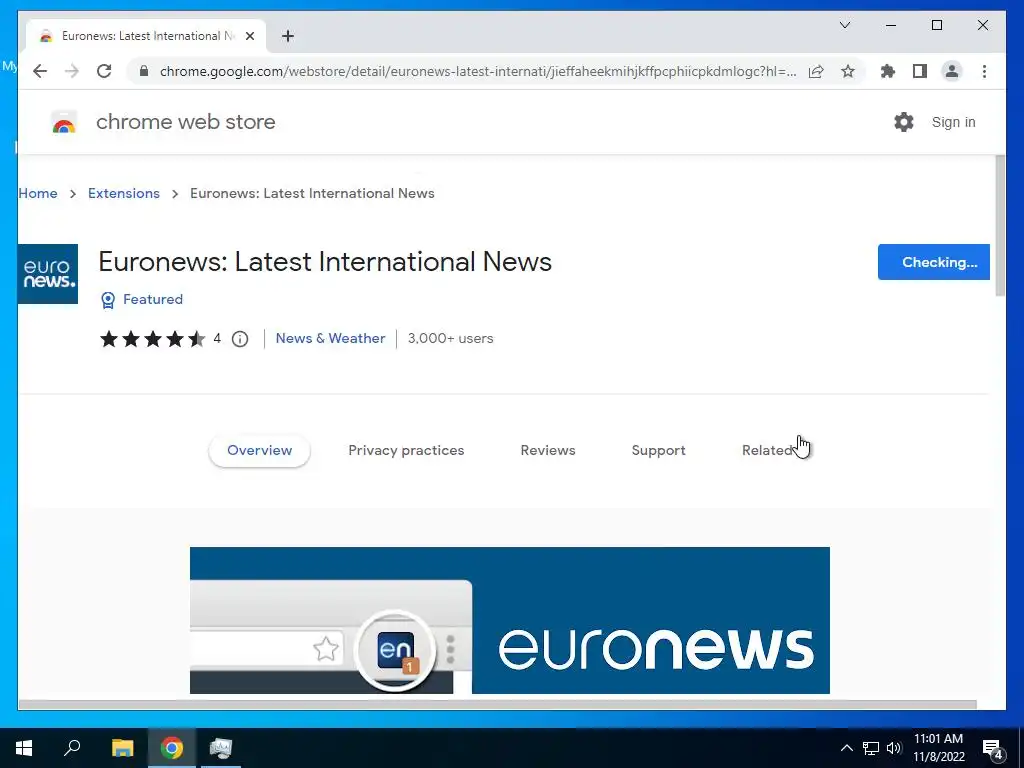Bookmark this page with the star icon
The height and width of the screenshot is (768, 1024).
point(848,71)
